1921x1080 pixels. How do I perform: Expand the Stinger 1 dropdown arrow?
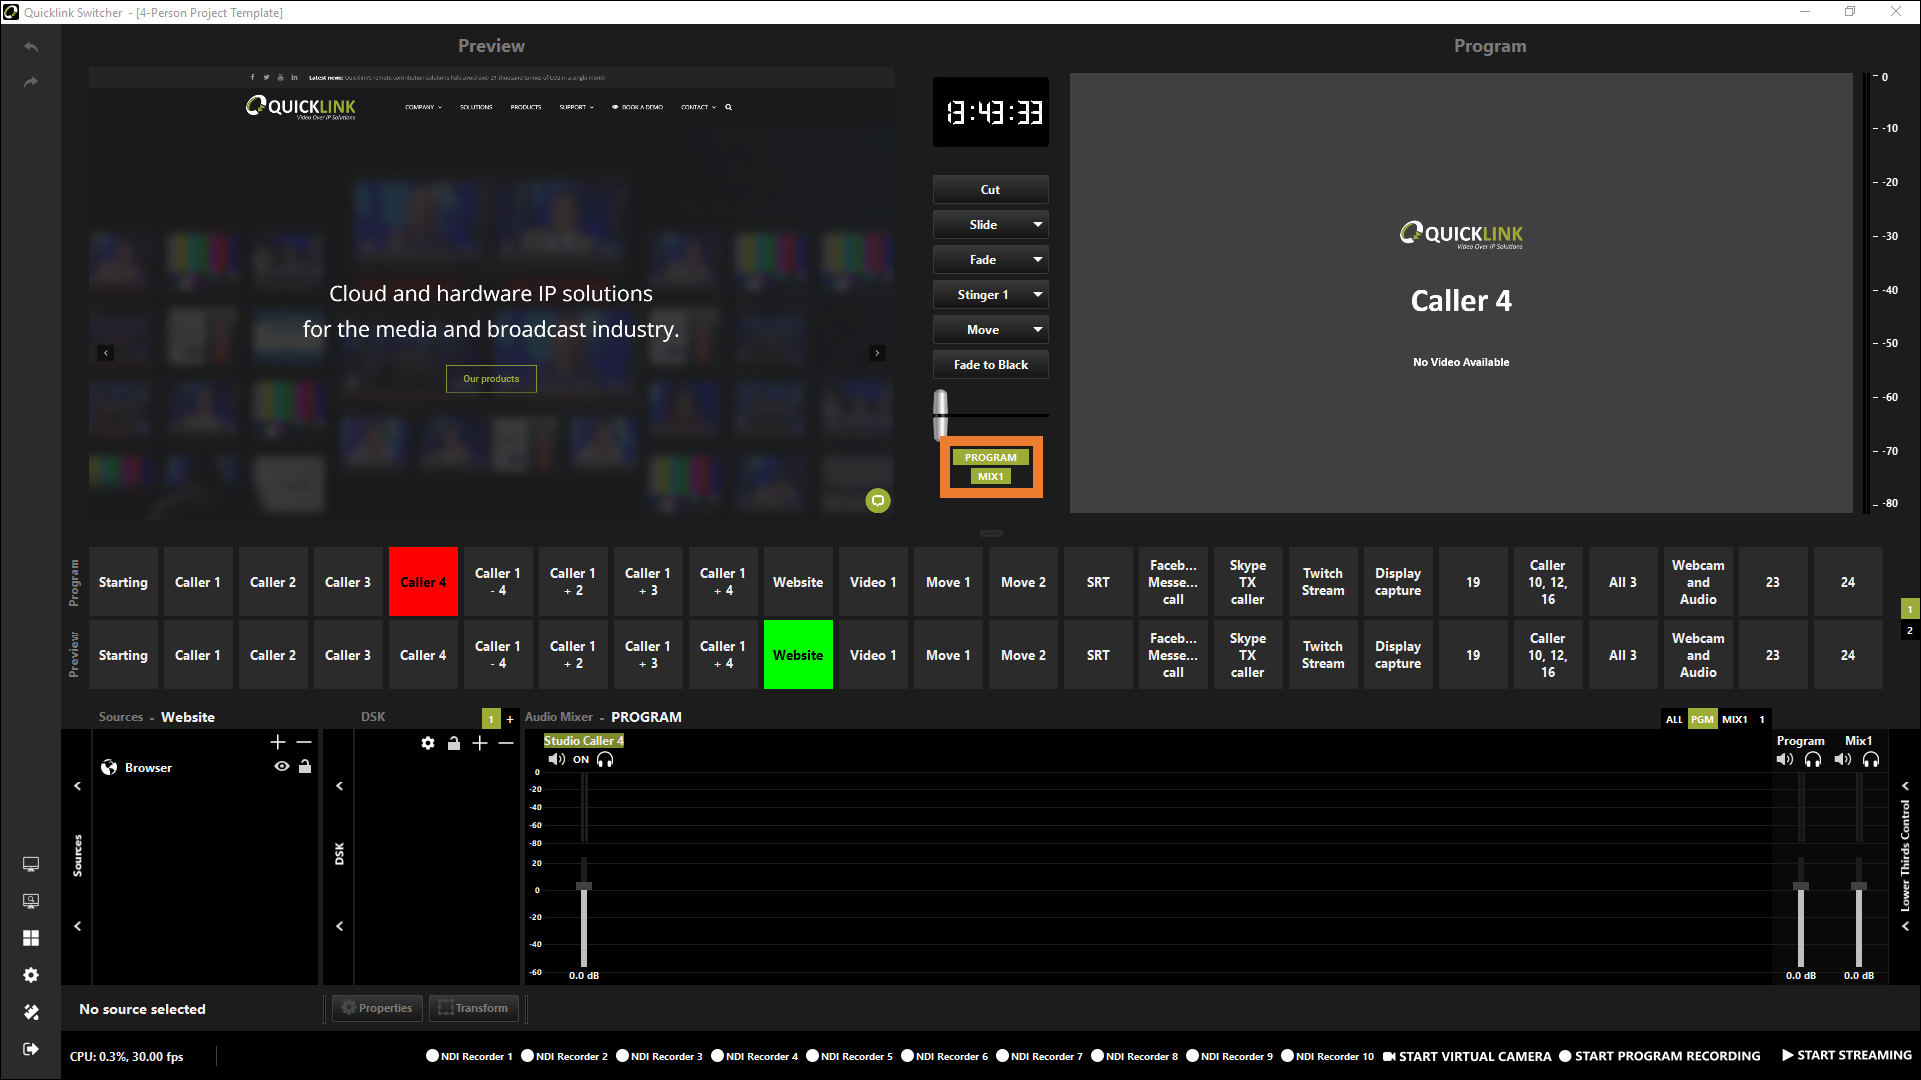[1038, 295]
